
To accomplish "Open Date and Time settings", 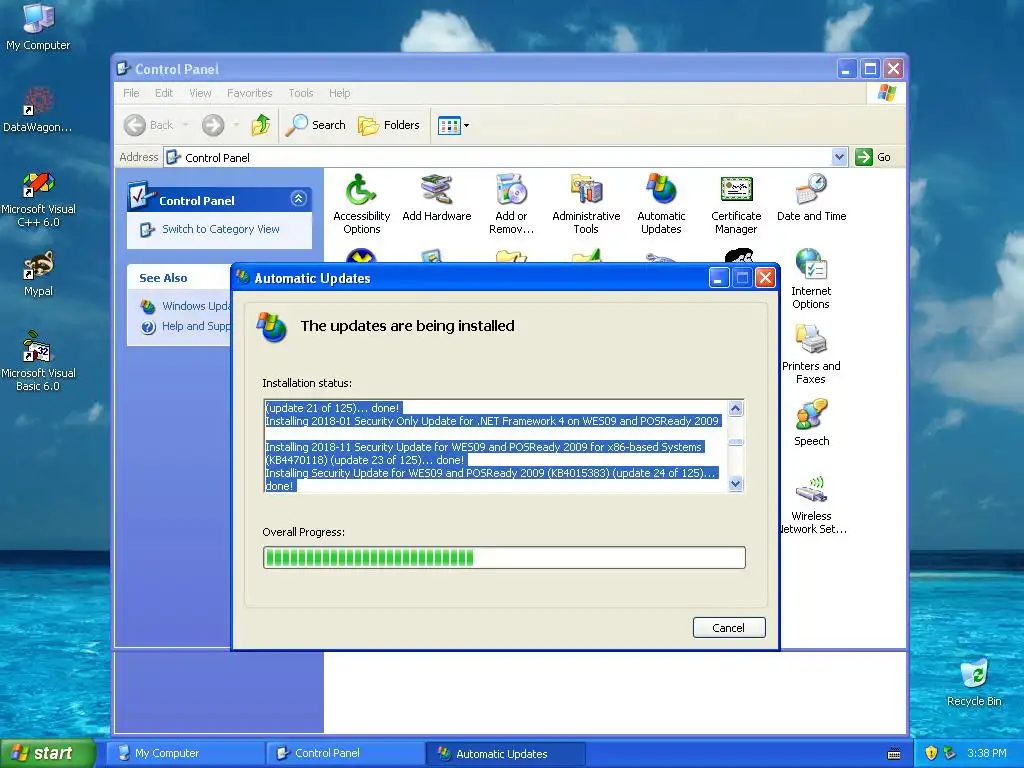I will (x=811, y=198).
